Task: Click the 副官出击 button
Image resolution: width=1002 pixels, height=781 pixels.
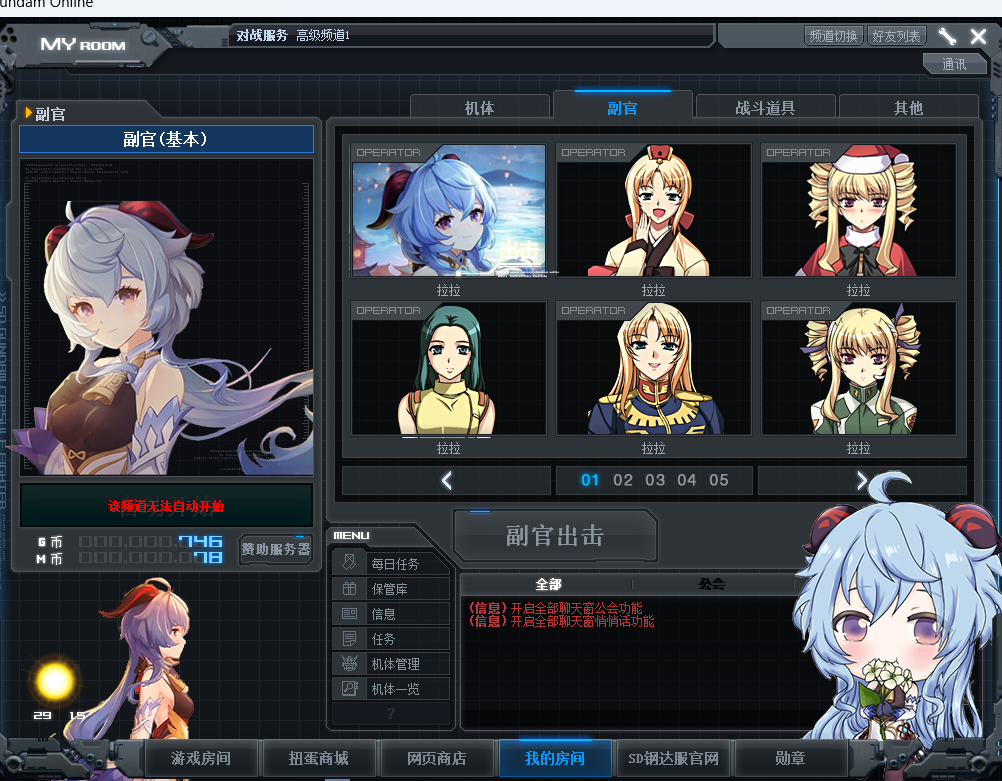Action: [x=555, y=536]
